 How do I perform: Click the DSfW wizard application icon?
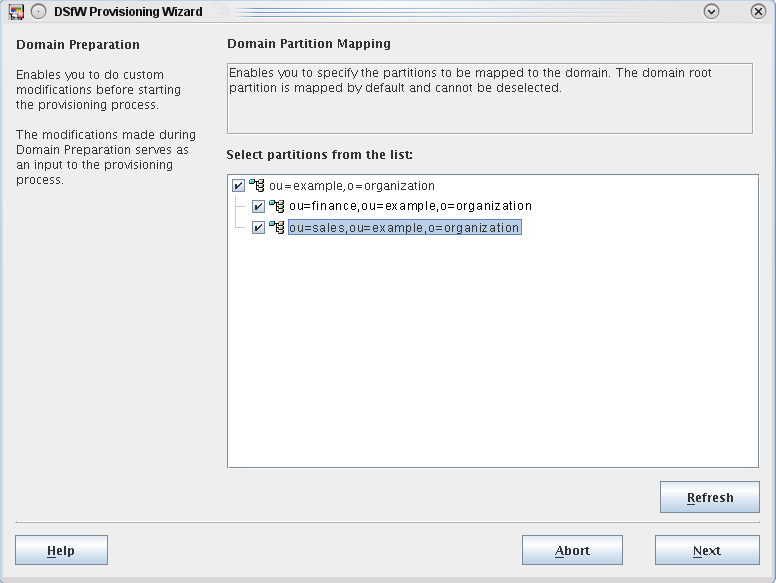16,12
